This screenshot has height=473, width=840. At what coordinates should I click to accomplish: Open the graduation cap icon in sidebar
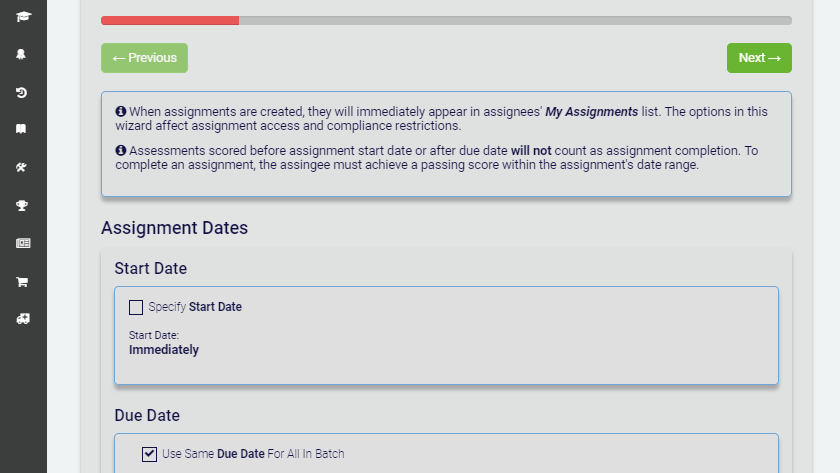coord(23,17)
